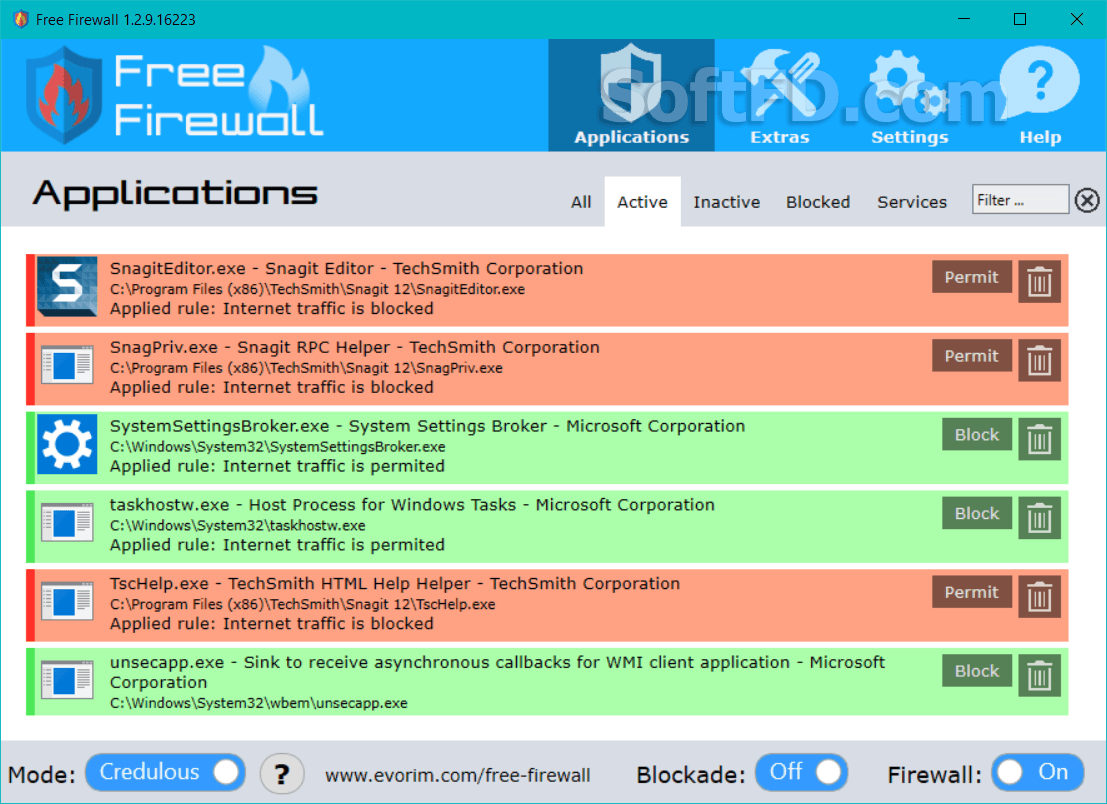Click the Free Firewall shield logo

[x=64, y=95]
